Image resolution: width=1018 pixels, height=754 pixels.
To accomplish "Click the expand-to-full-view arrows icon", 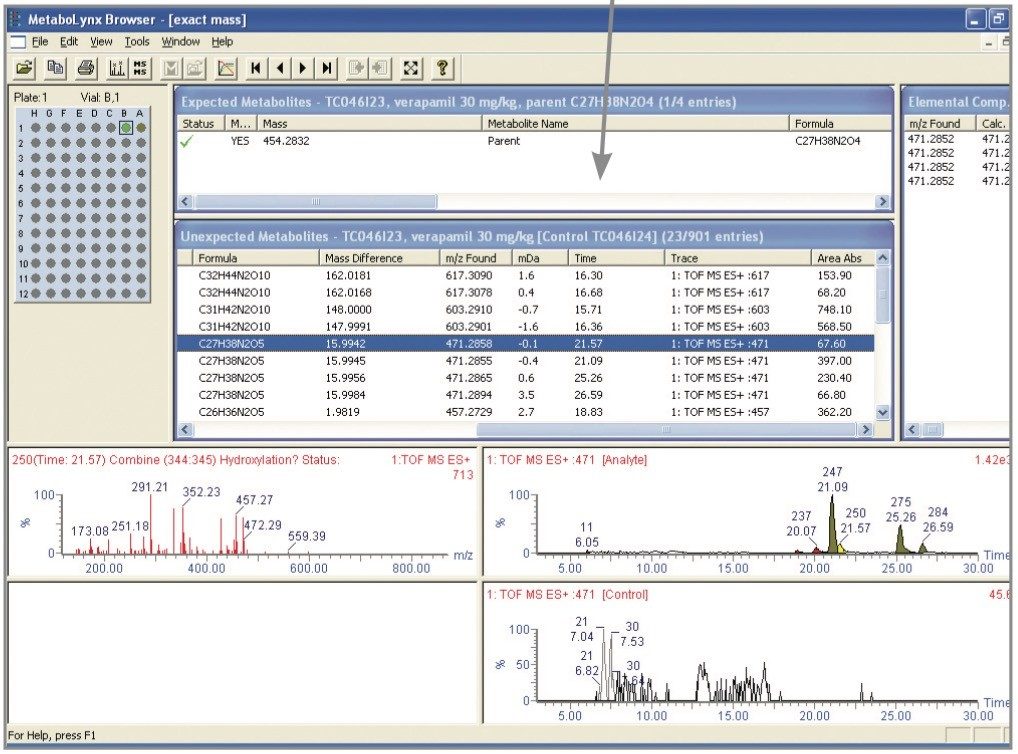I will point(411,68).
